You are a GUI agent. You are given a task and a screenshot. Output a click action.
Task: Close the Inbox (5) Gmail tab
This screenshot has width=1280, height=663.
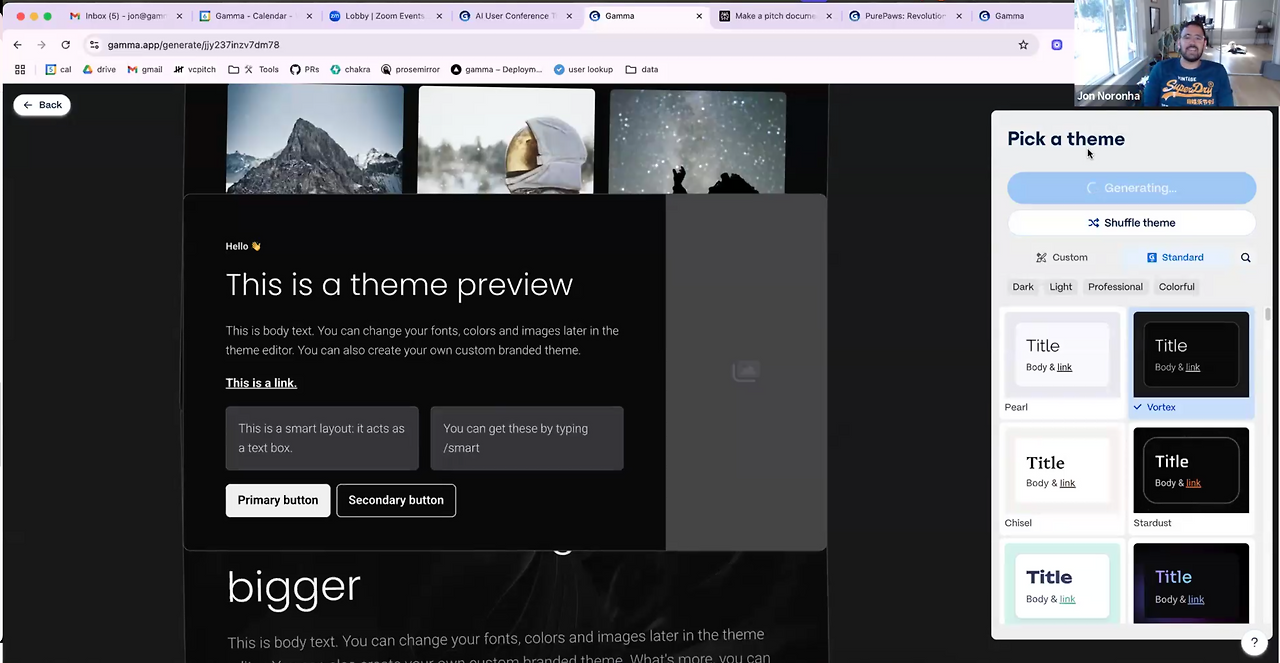pos(180,16)
